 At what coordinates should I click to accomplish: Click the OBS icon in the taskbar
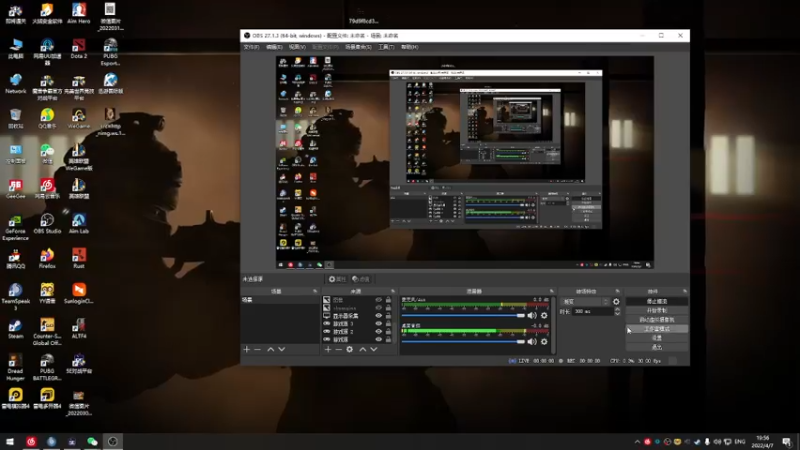point(113,441)
